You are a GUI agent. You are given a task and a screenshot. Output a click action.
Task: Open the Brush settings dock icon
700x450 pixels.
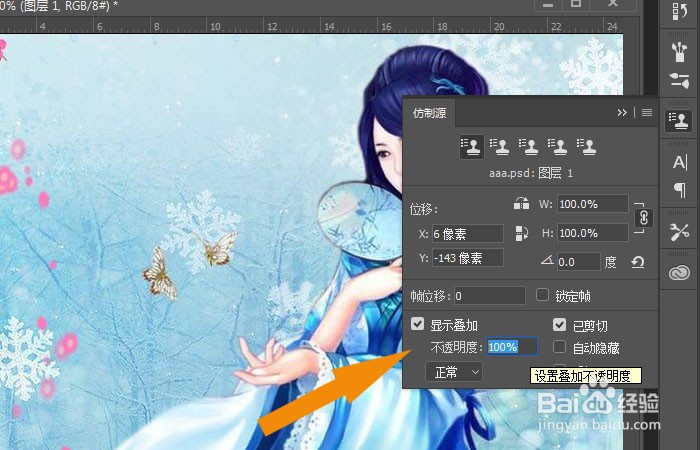[x=679, y=81]
